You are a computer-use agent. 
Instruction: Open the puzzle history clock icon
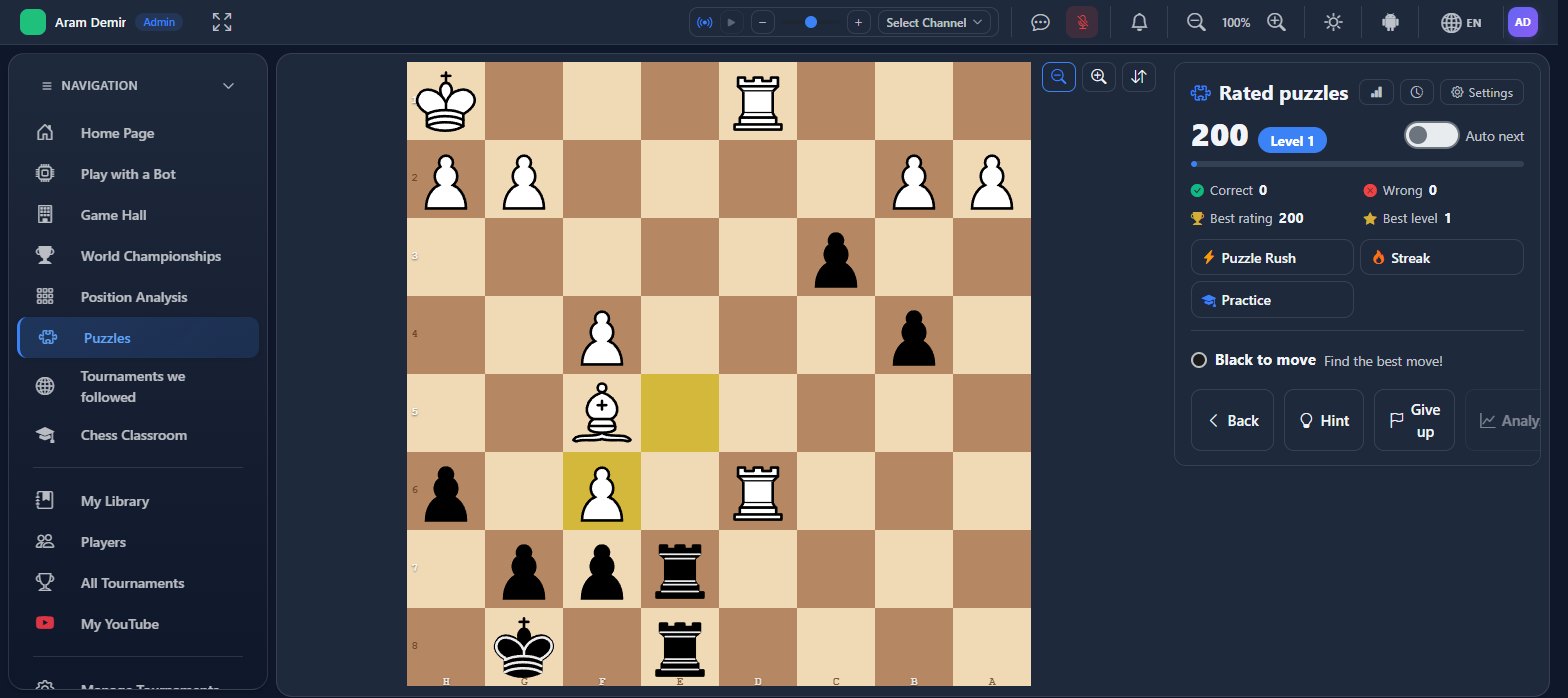tap(1416, 92)
